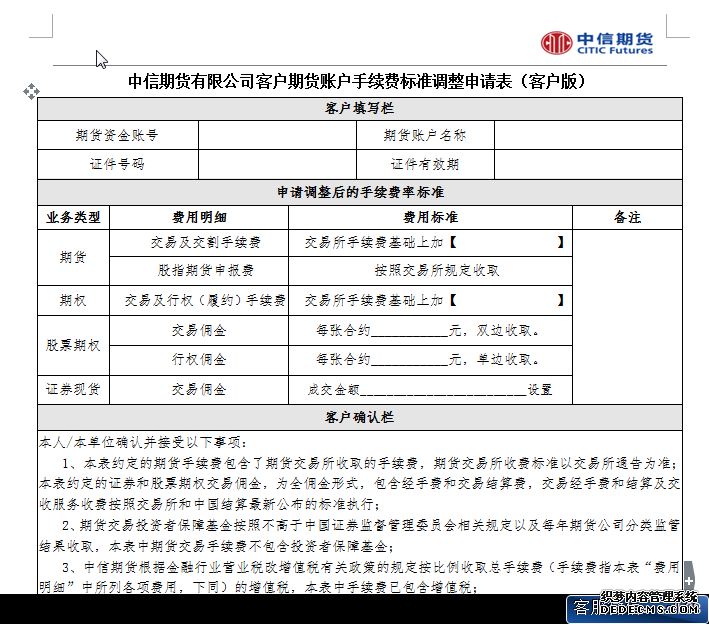Screen dimensions: 709x624
Task: Click the 期货账户名称 label cell
Action: point(425,135)
